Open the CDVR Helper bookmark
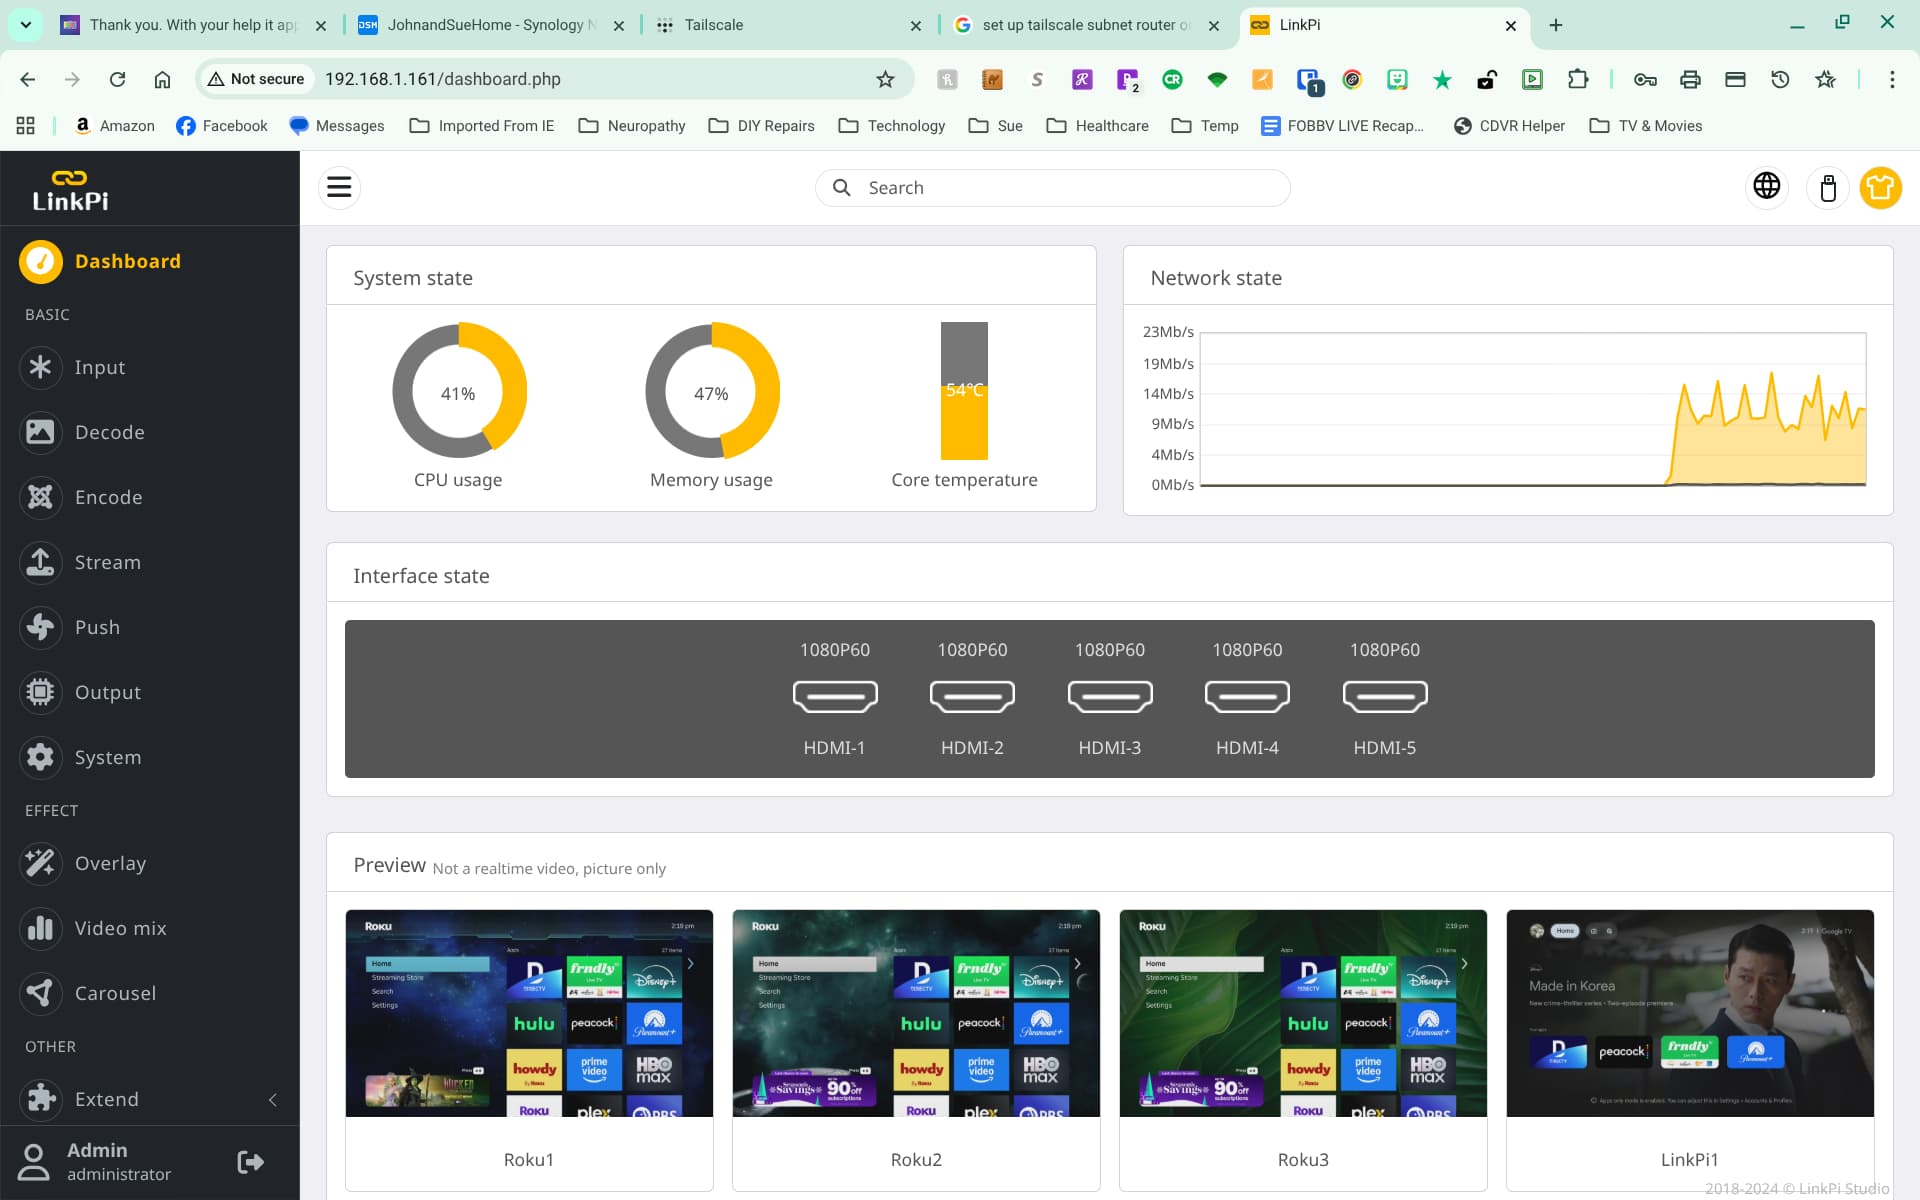This screenshot has width=1920, height=1200. tap(1509, 125)
